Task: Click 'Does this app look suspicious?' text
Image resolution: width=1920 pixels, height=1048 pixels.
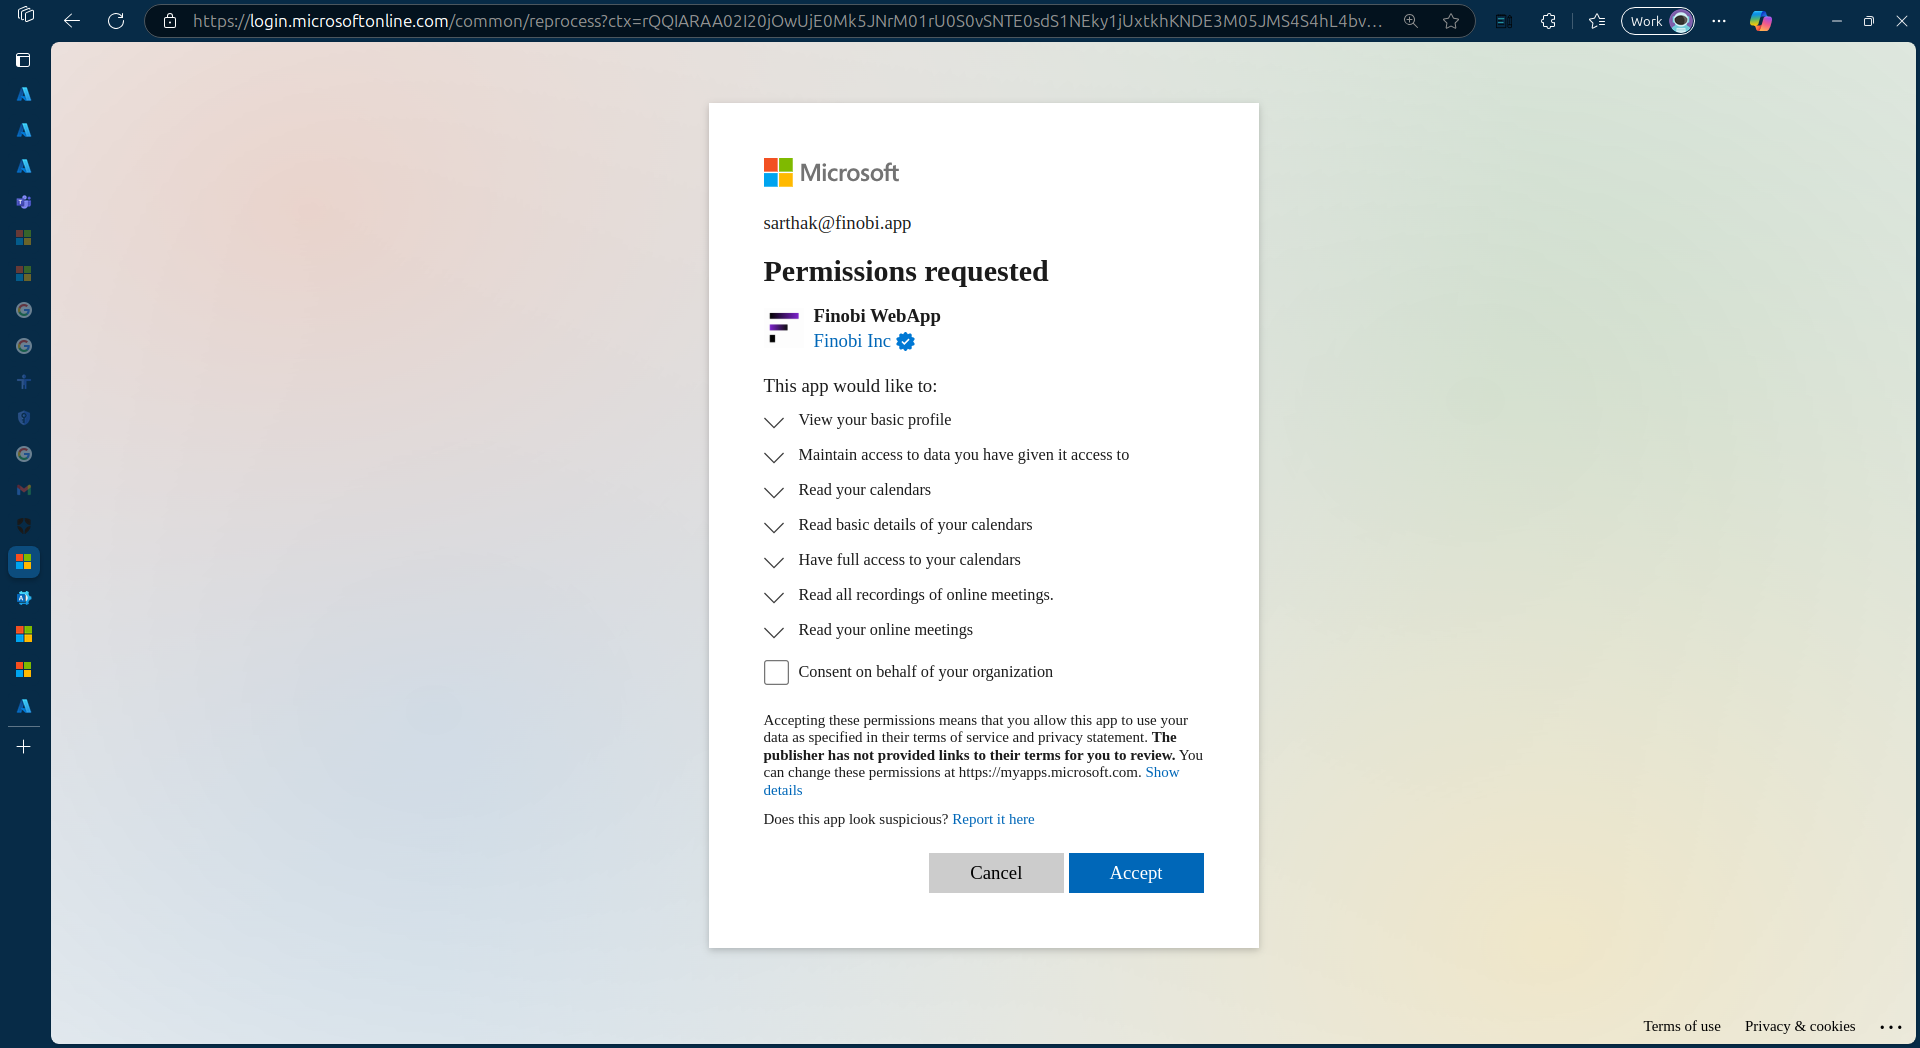Action: [856, 819]
